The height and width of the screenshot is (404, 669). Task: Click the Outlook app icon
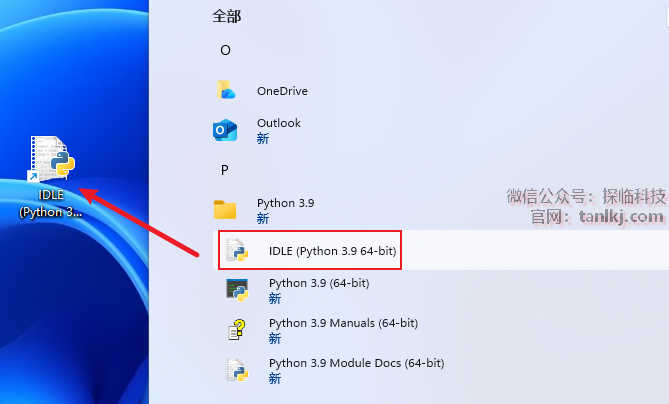pos(225,130)
